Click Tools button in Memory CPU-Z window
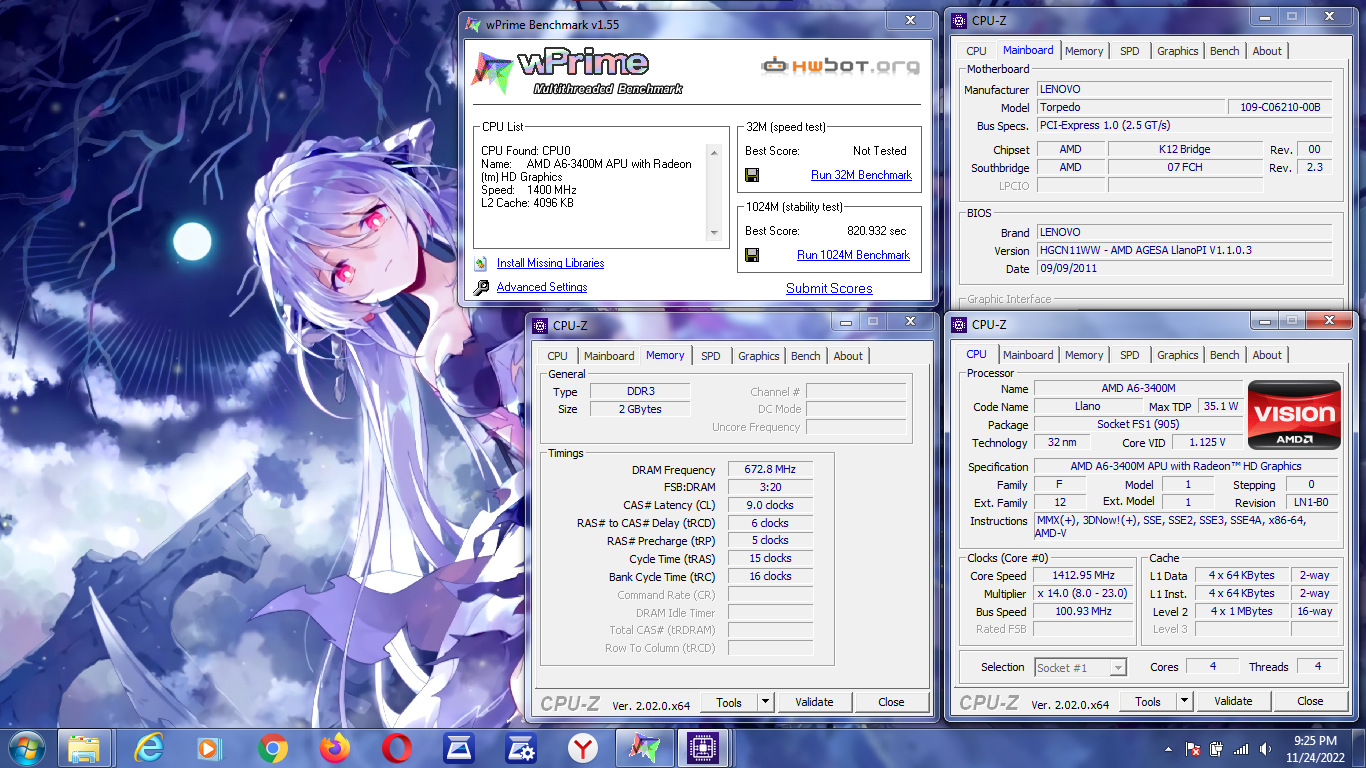The width and height of the screenshot is (1366, 768). [x=729, y=702]
